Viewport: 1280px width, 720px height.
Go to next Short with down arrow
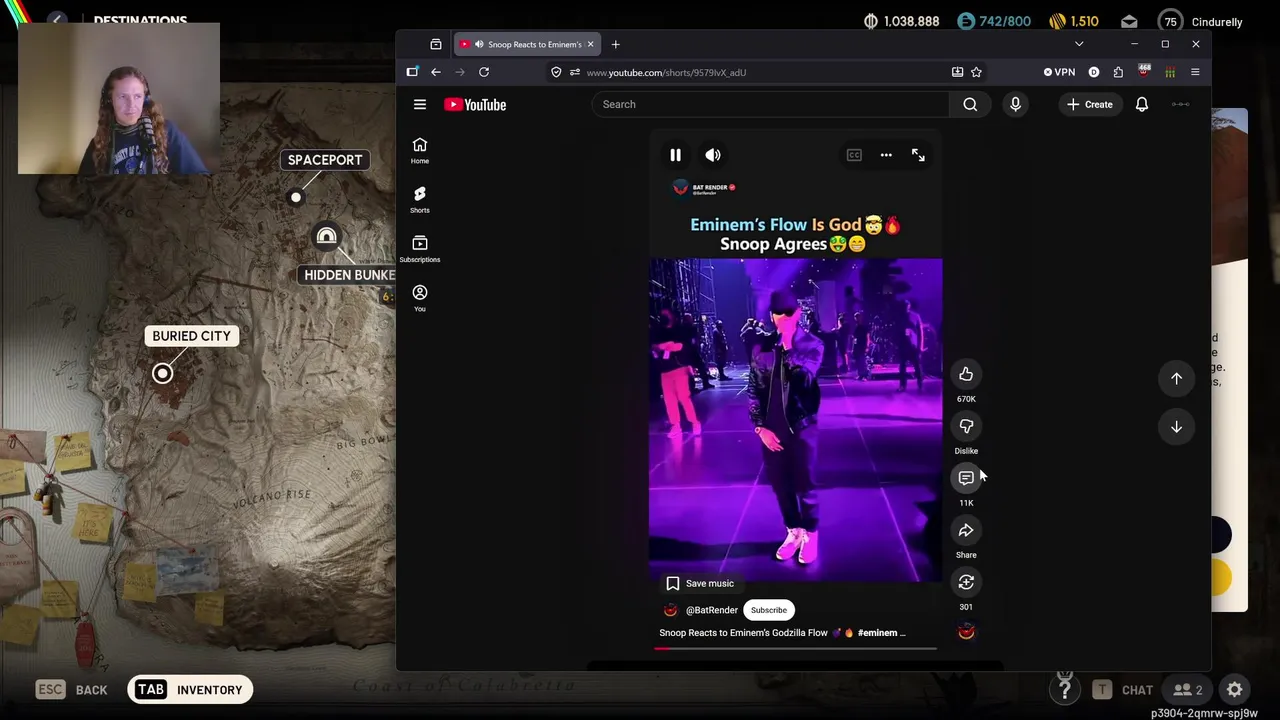(1176, 427)
